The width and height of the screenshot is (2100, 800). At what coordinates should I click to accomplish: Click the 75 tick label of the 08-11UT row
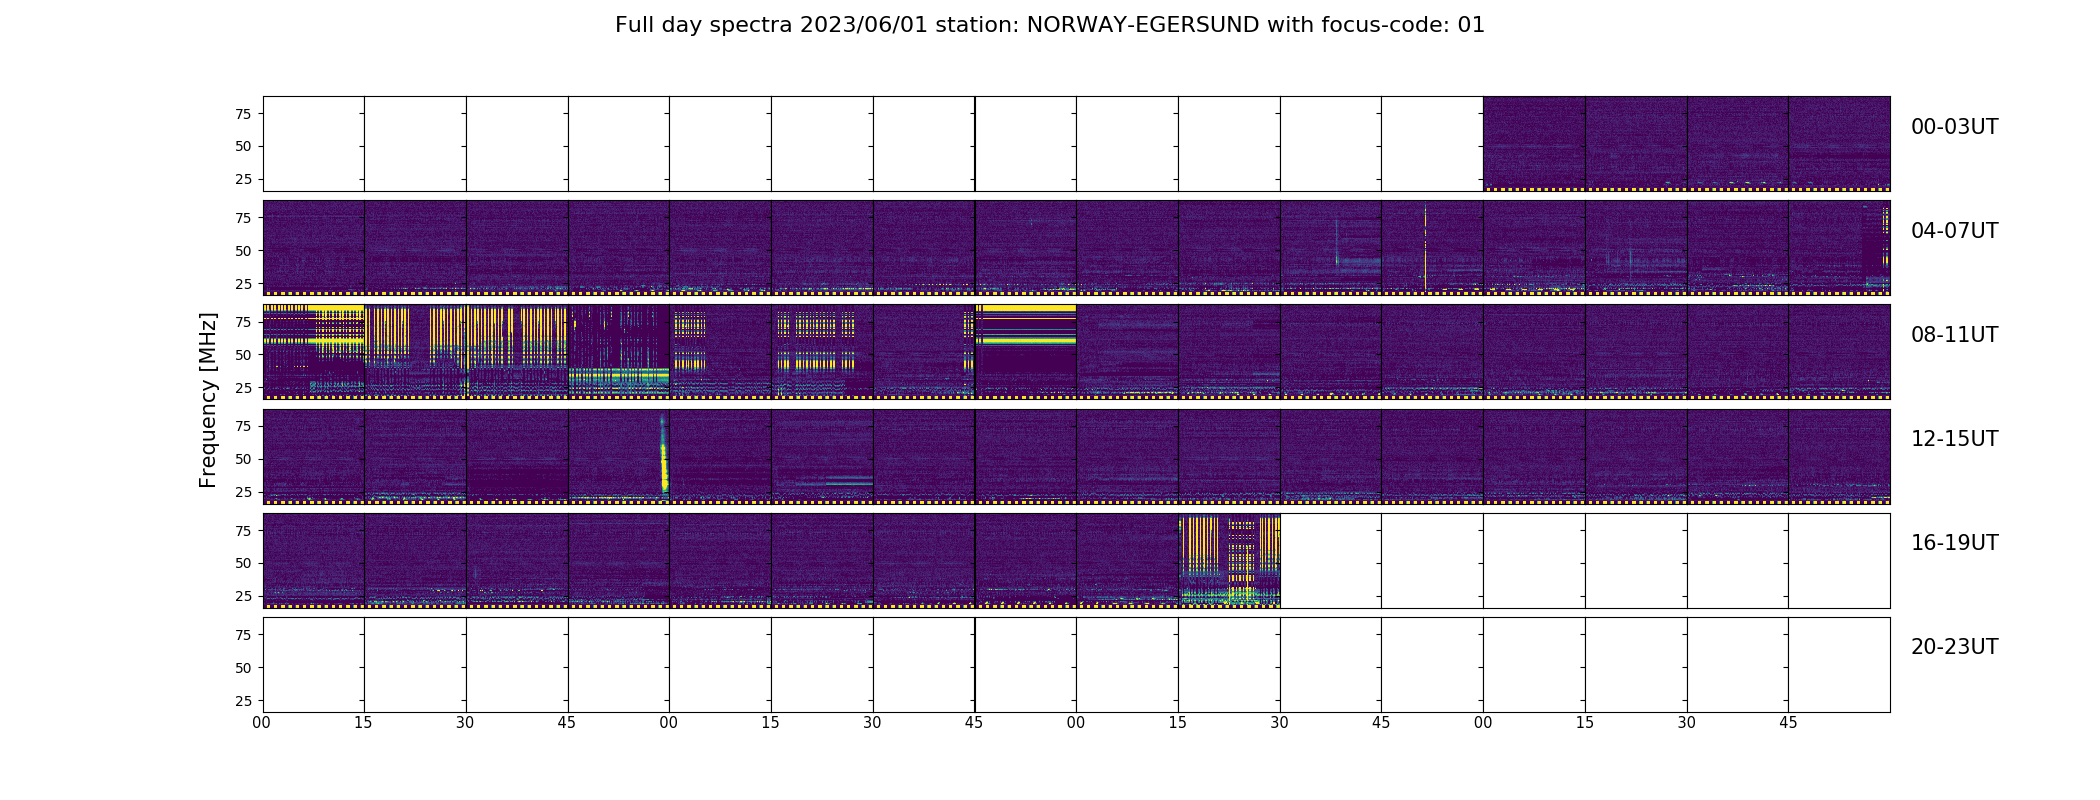243,322
